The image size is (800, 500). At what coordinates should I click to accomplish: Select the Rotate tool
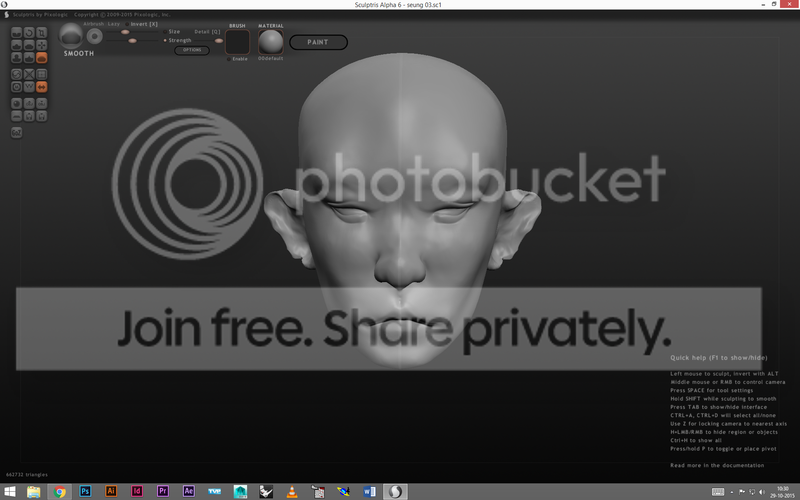[29, 33]
